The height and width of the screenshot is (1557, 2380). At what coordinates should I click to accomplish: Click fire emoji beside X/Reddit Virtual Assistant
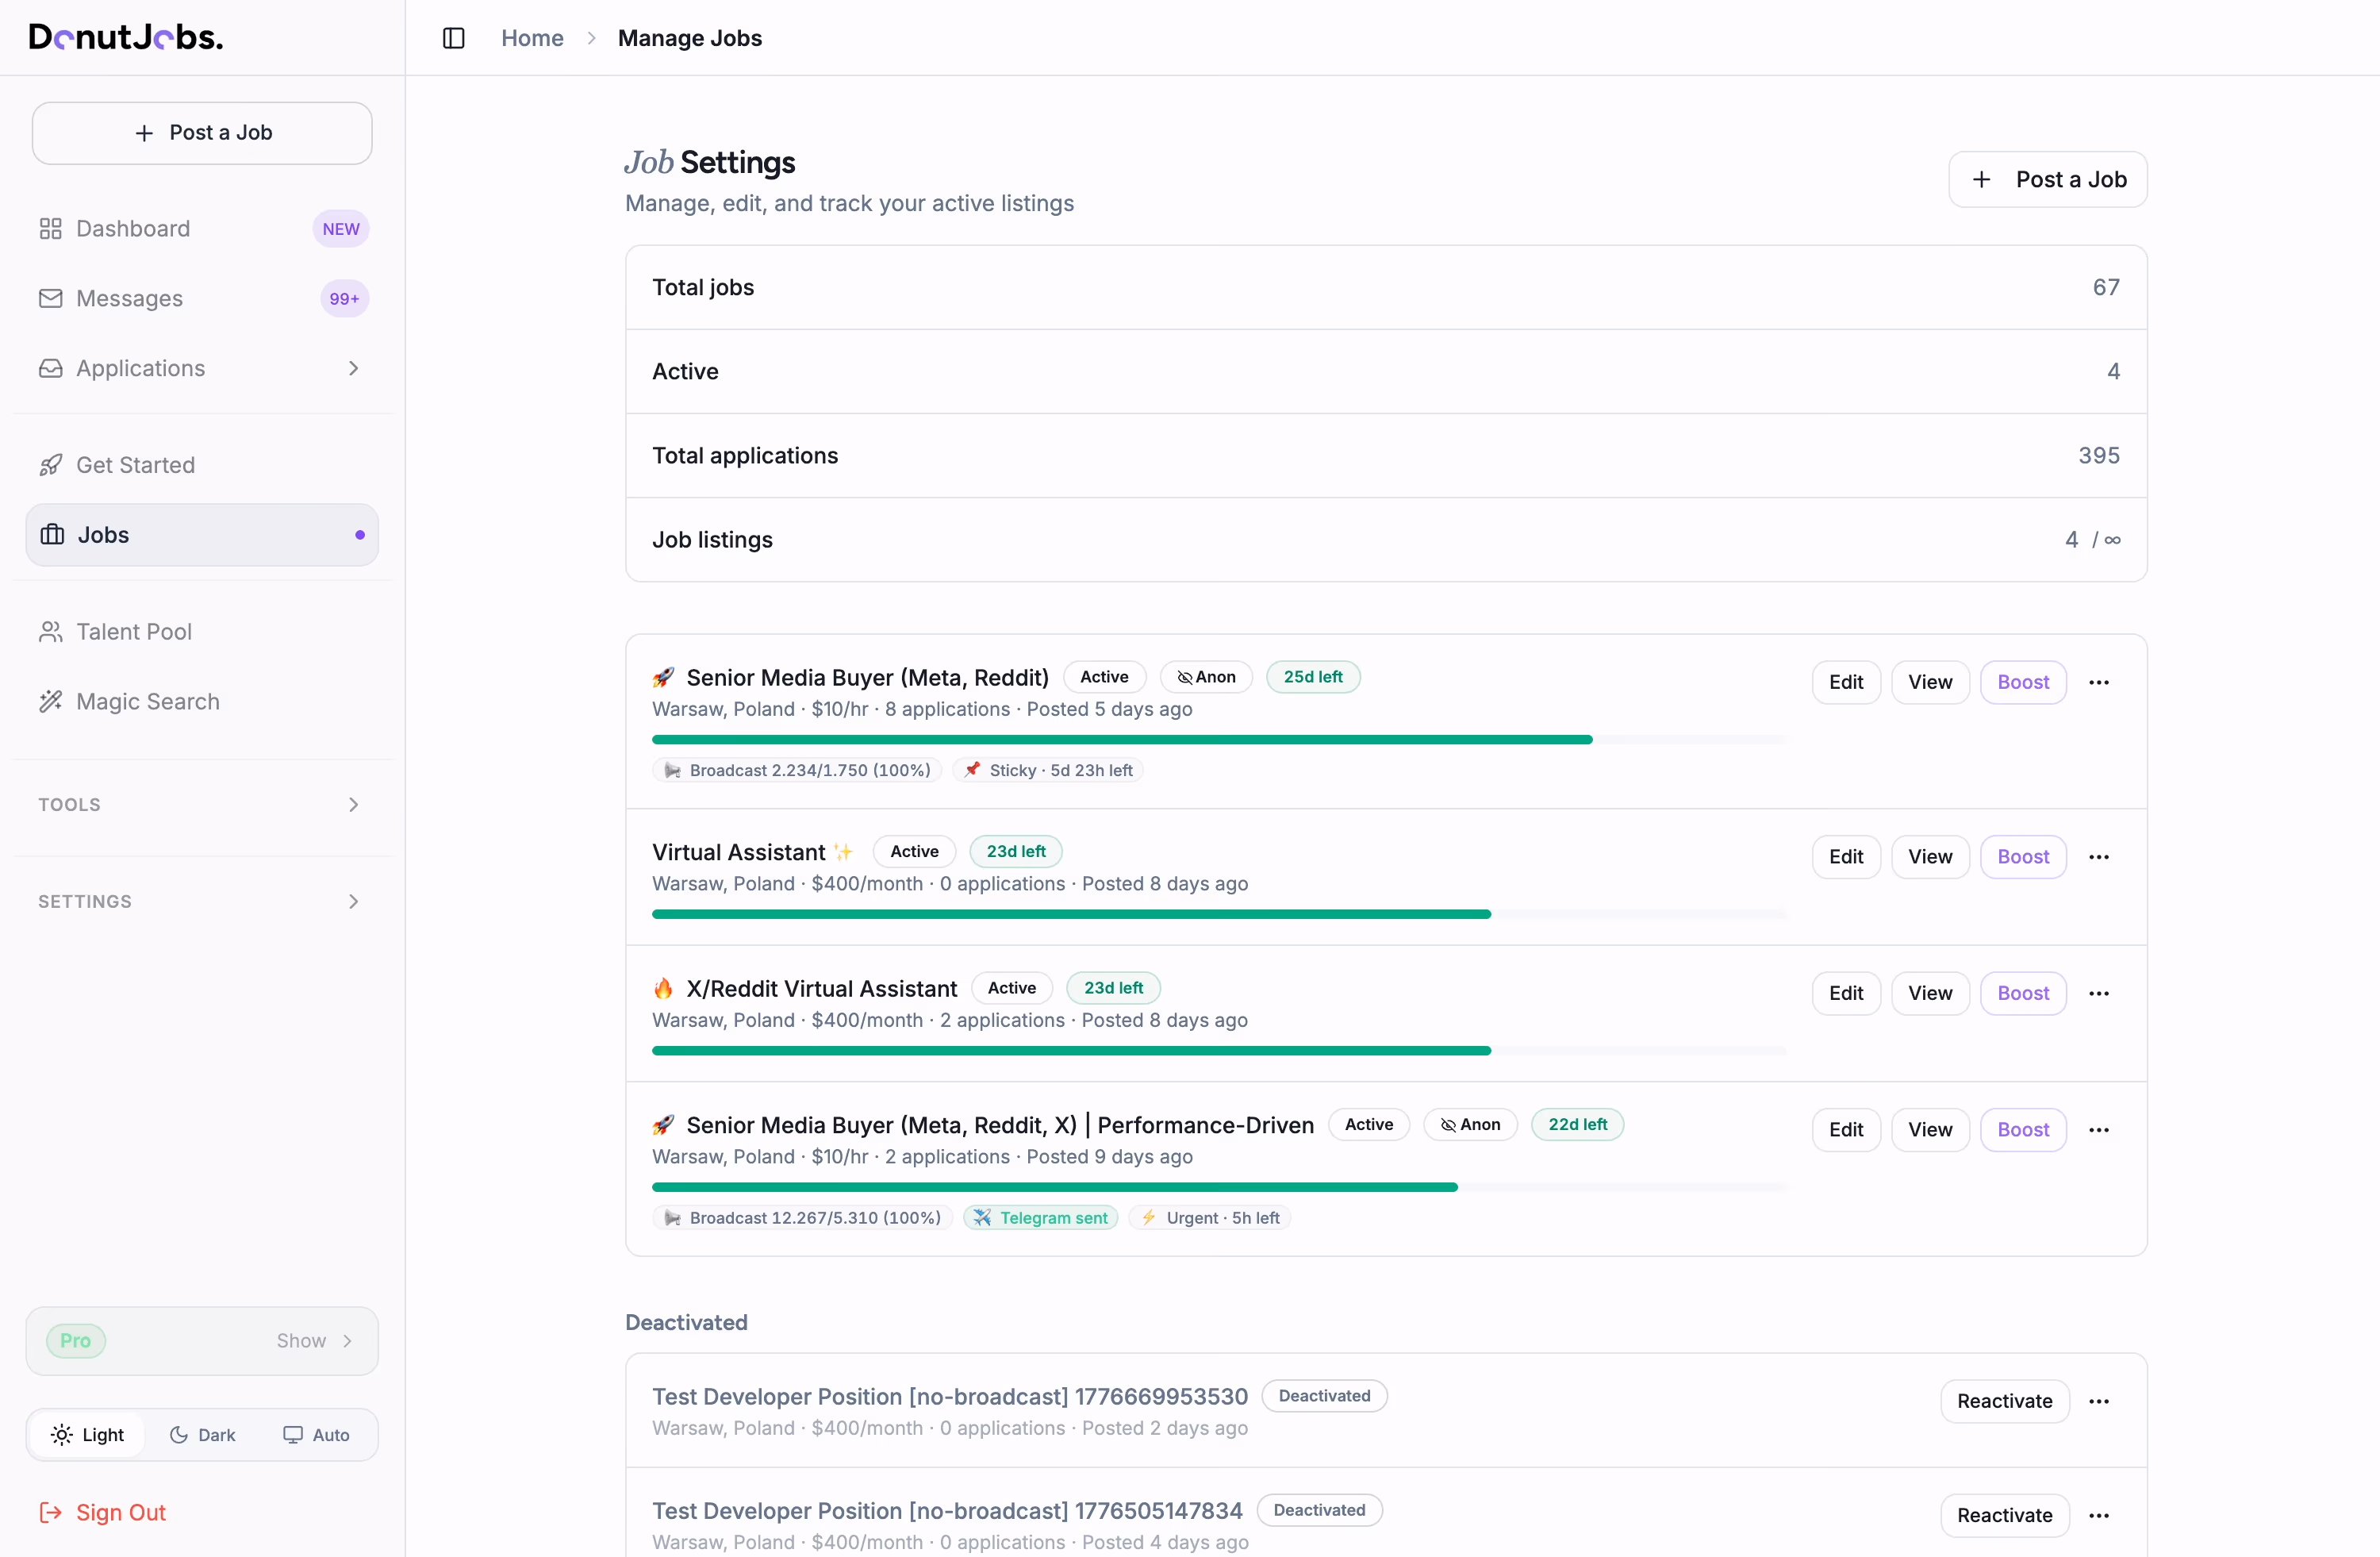point(663,989)
